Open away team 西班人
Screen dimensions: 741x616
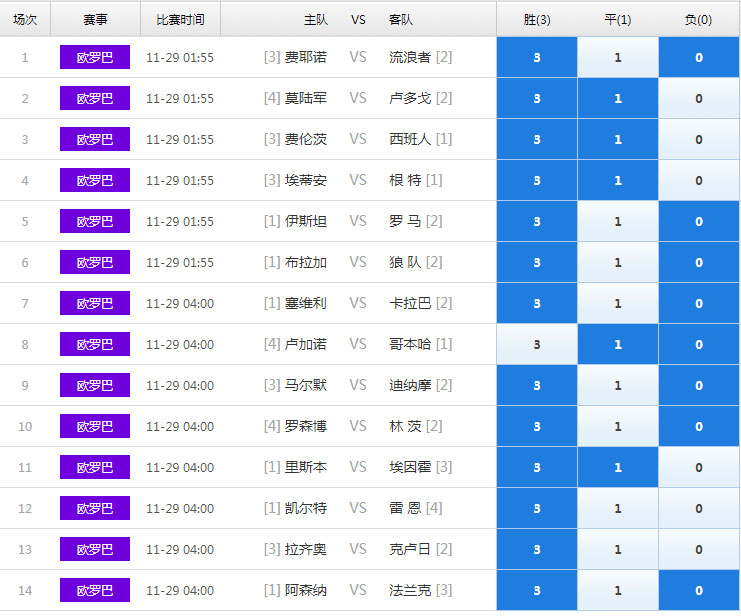pyautogui.click(x=410, y=139)
